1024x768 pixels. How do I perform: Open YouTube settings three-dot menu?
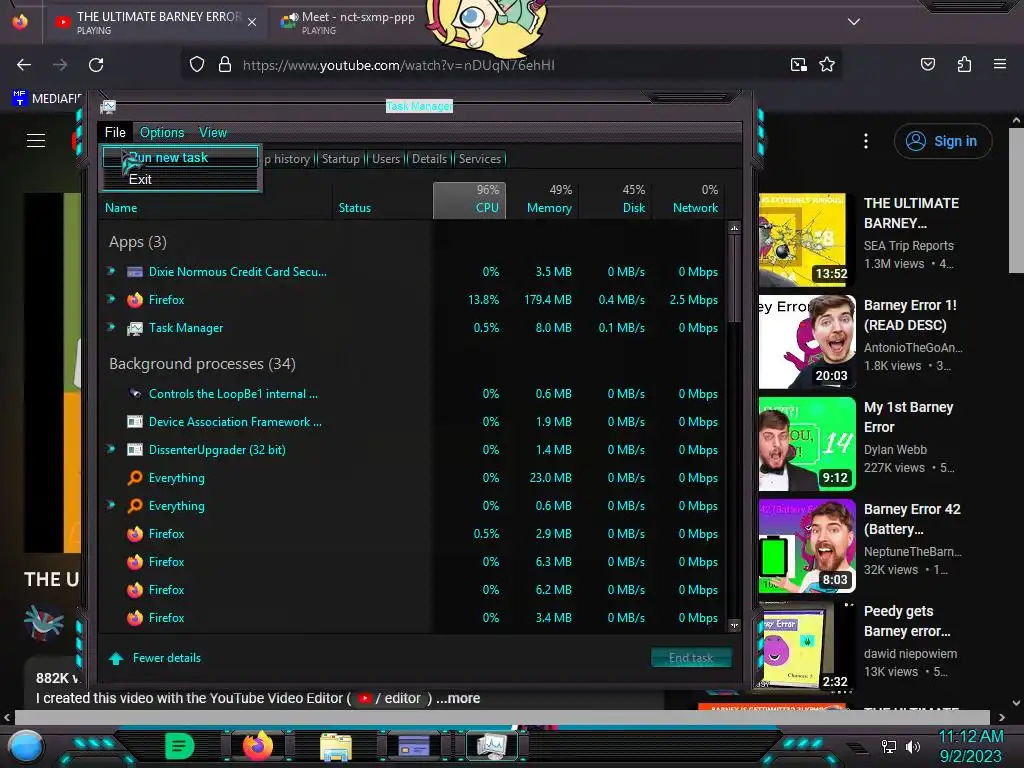tap(866, 141)
